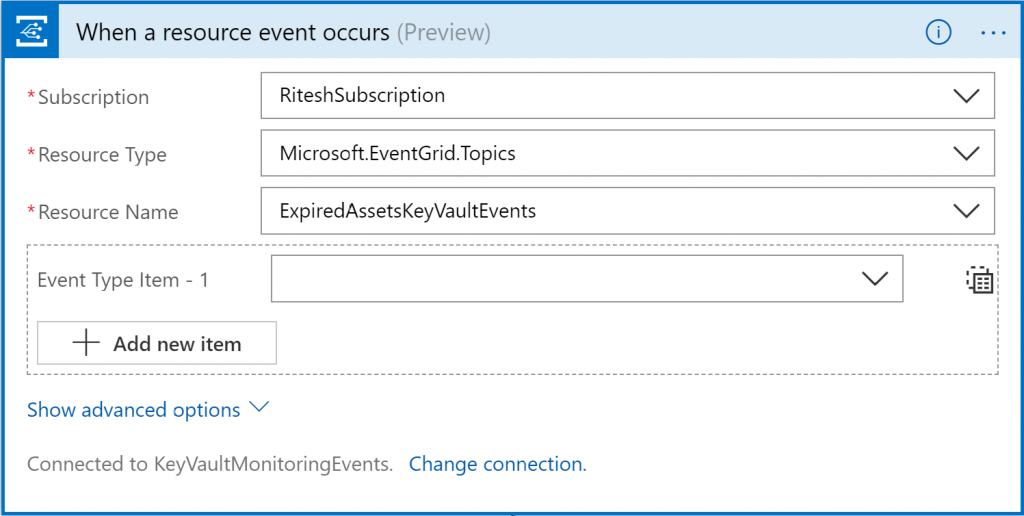
Task: Switch Event Type to input entire array icon
Action: (979, 280)
